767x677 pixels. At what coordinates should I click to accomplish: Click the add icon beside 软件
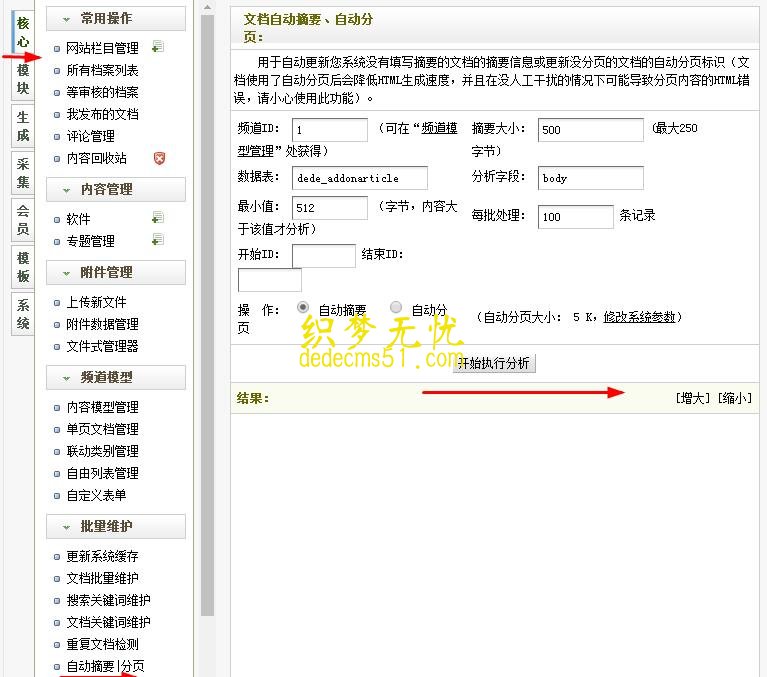(x=158, y=218)
